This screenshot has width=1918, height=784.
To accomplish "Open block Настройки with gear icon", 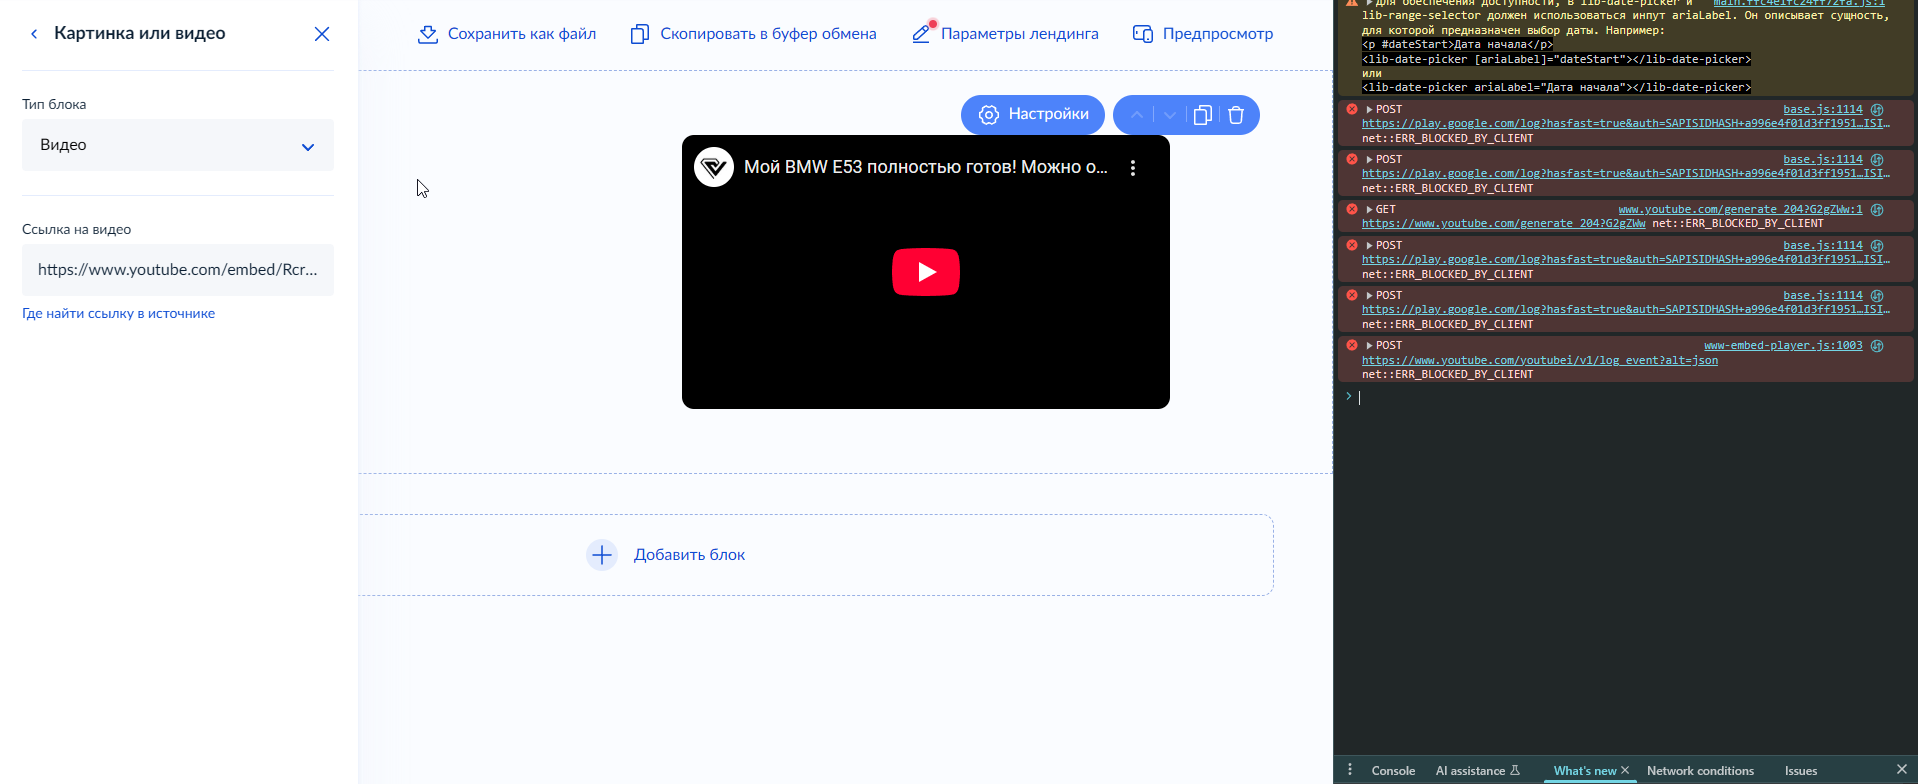I will (1033, 114).
